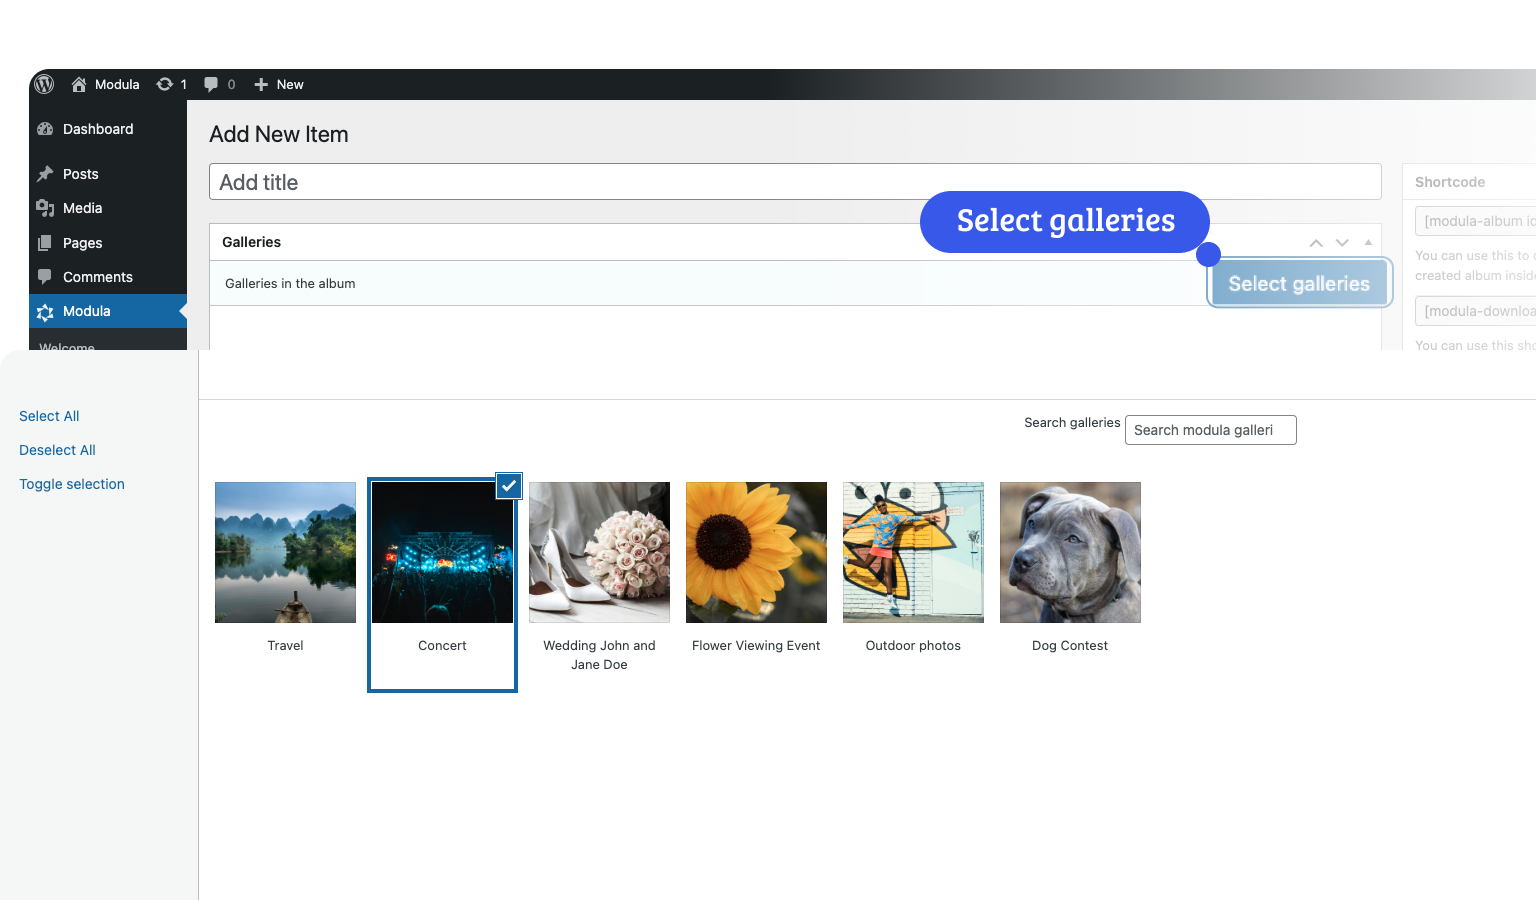The height and width of the screenshot is (900, 1536).
Task: Click the WordPress logo icon
Action: coord(44,84)
